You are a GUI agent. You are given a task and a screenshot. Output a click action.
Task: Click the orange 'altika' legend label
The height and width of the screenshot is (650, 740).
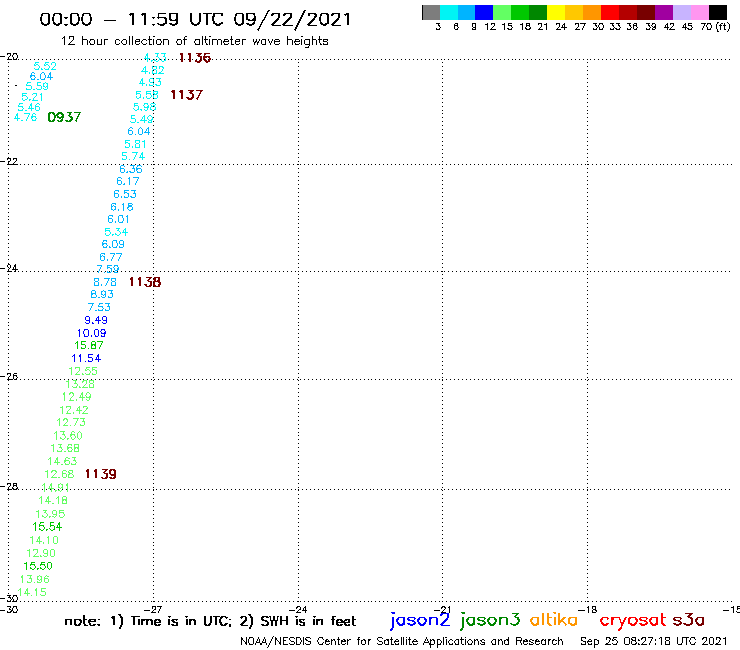pyautogui.click(x=554, y=620)
